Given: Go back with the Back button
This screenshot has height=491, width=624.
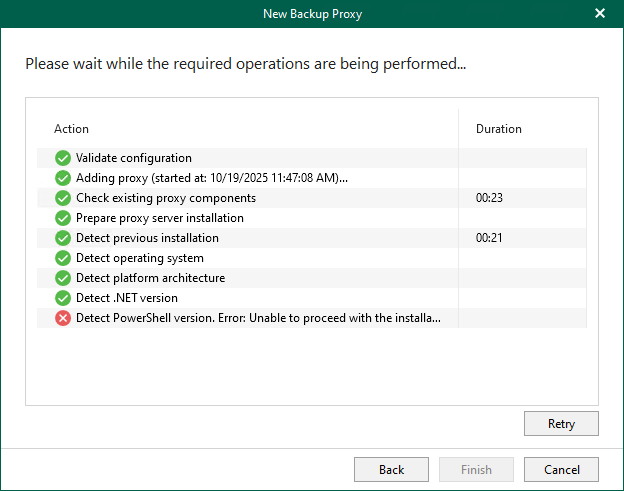Looking at the screenshot, I should click(391, 470).
